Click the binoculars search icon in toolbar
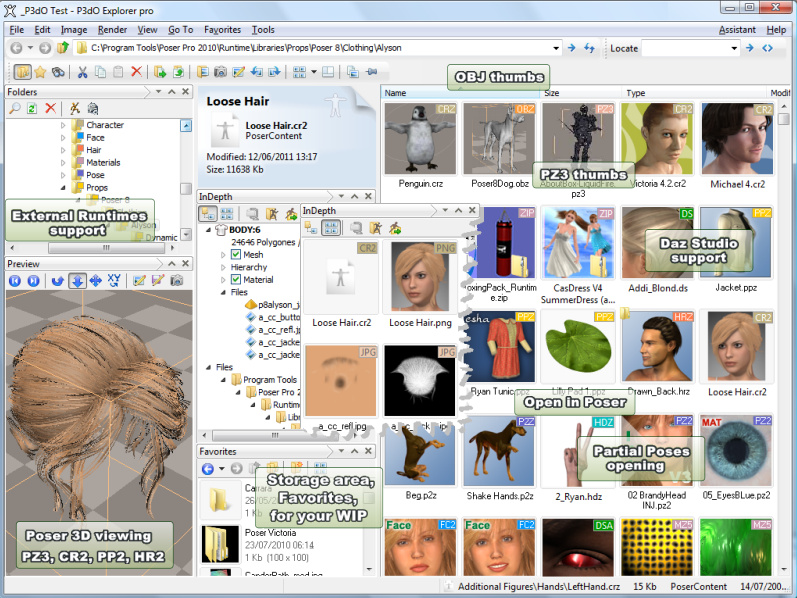 pos(58,72)
